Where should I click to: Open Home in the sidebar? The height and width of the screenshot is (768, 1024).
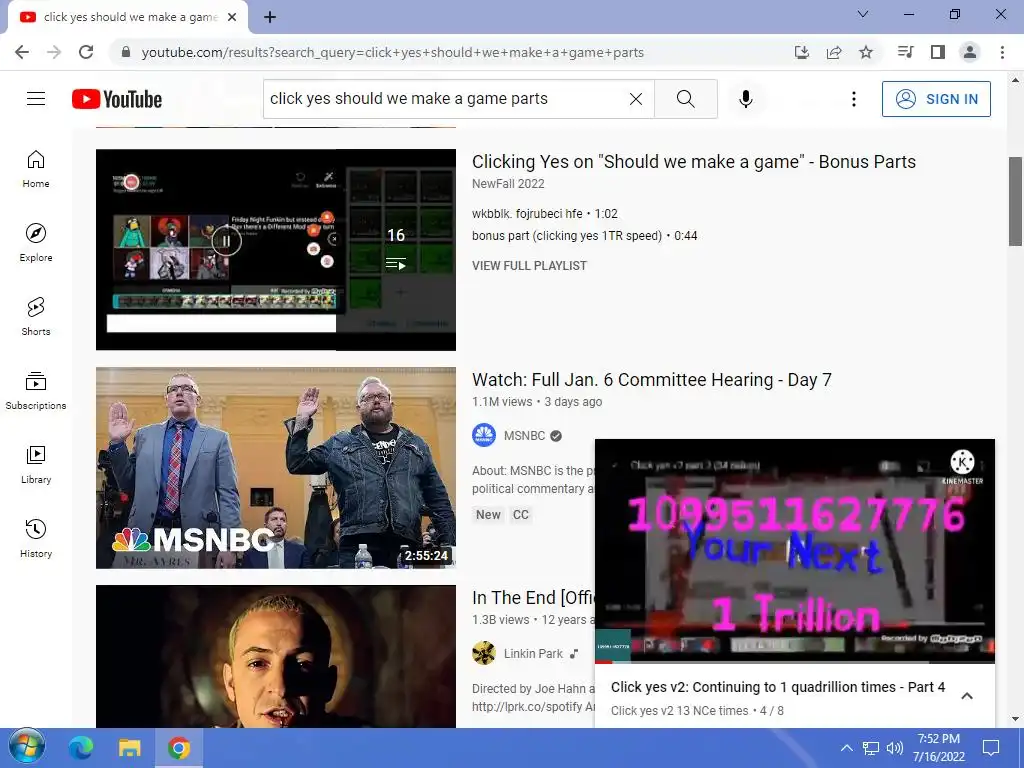(x=36, y=169)
